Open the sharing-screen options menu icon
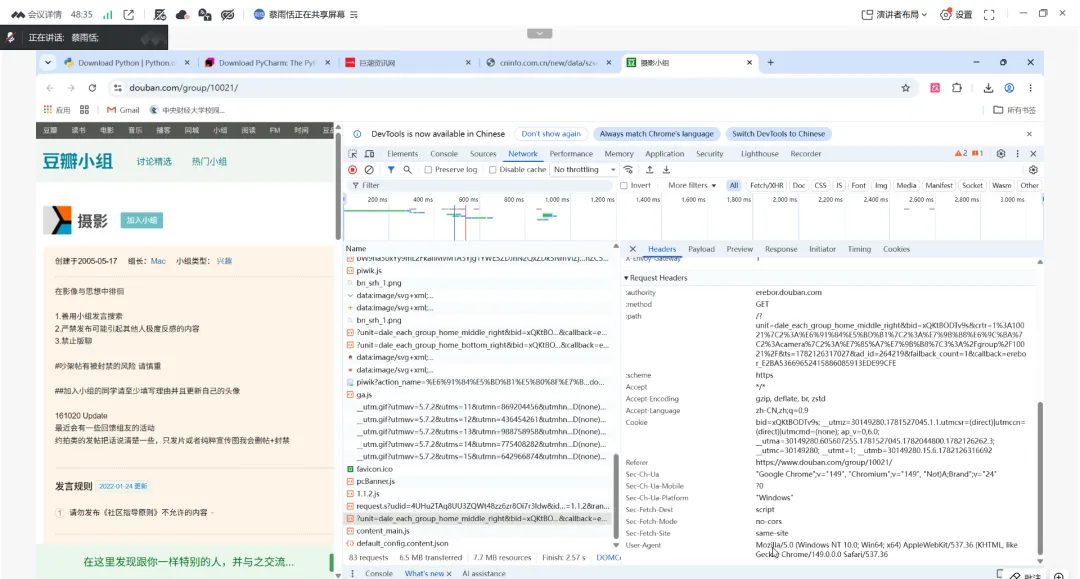 click(353, 14)
